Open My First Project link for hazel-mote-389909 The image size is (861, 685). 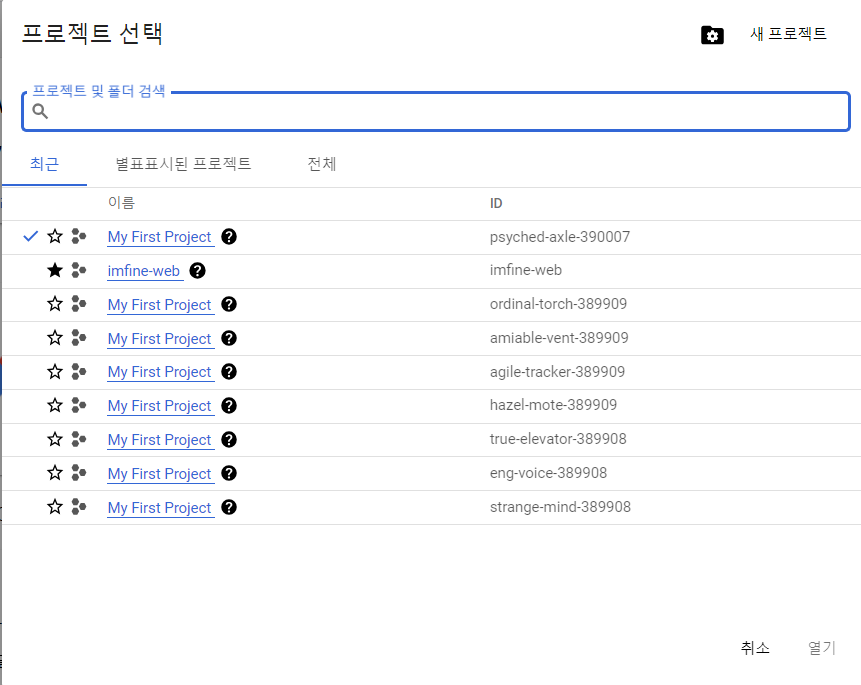pyautogui.click(x=160, y=406)
